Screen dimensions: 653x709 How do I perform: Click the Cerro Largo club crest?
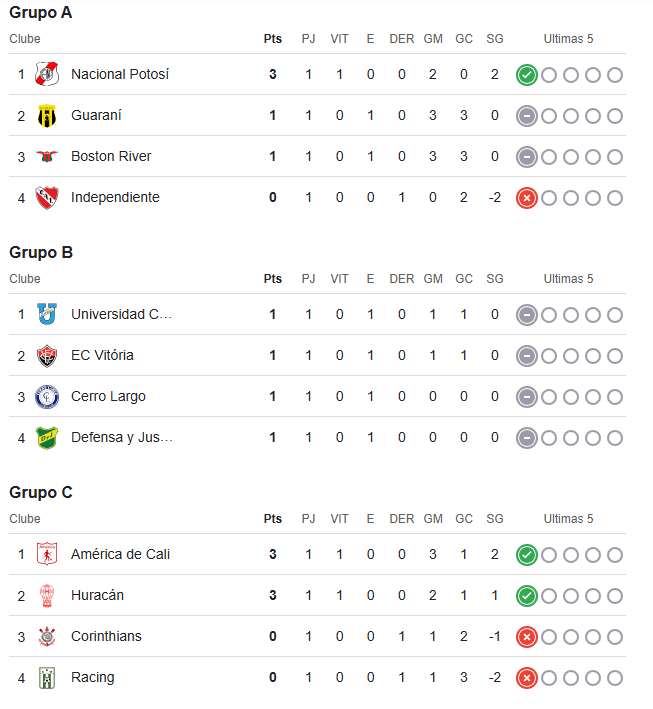click(47, 397)
